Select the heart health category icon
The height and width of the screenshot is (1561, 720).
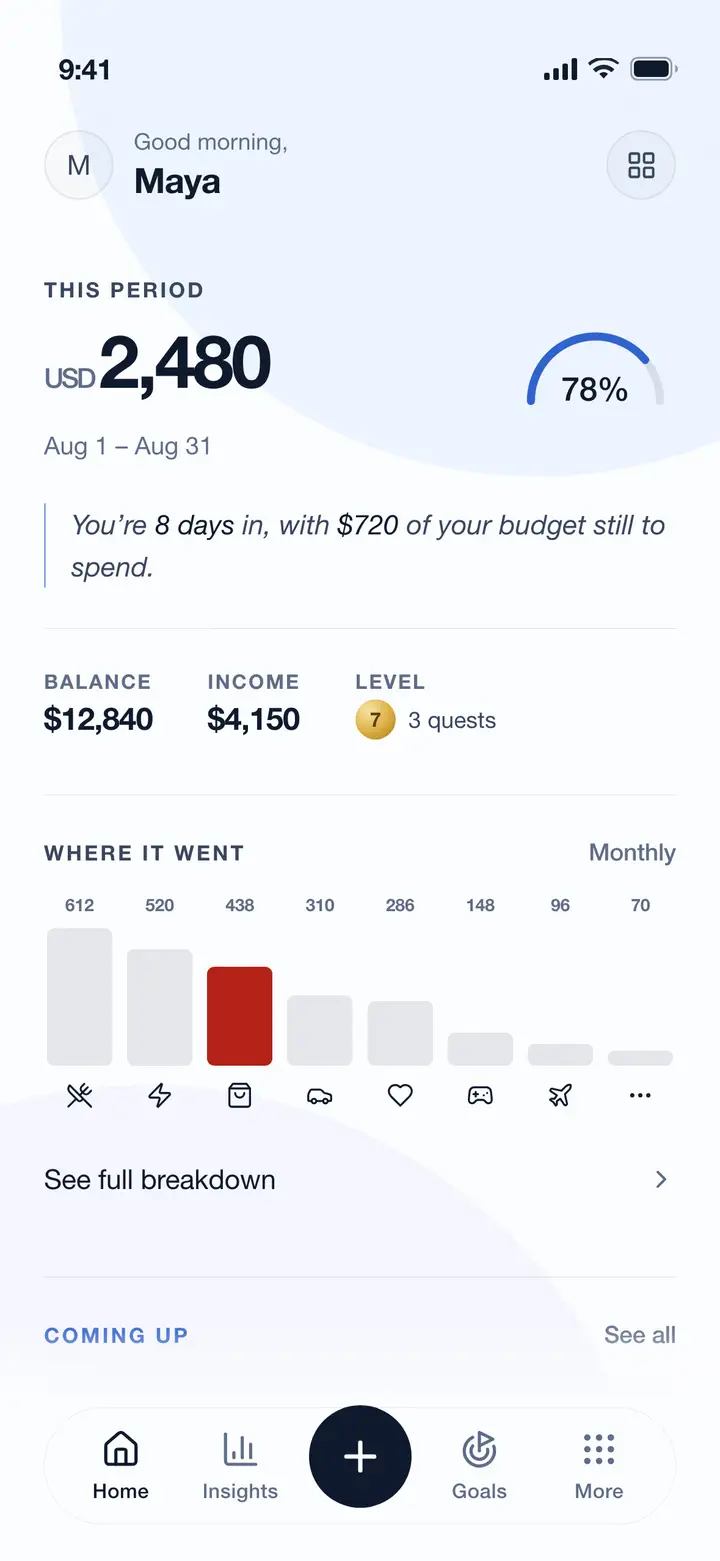pyautogui.click(x=400, y=1096)
